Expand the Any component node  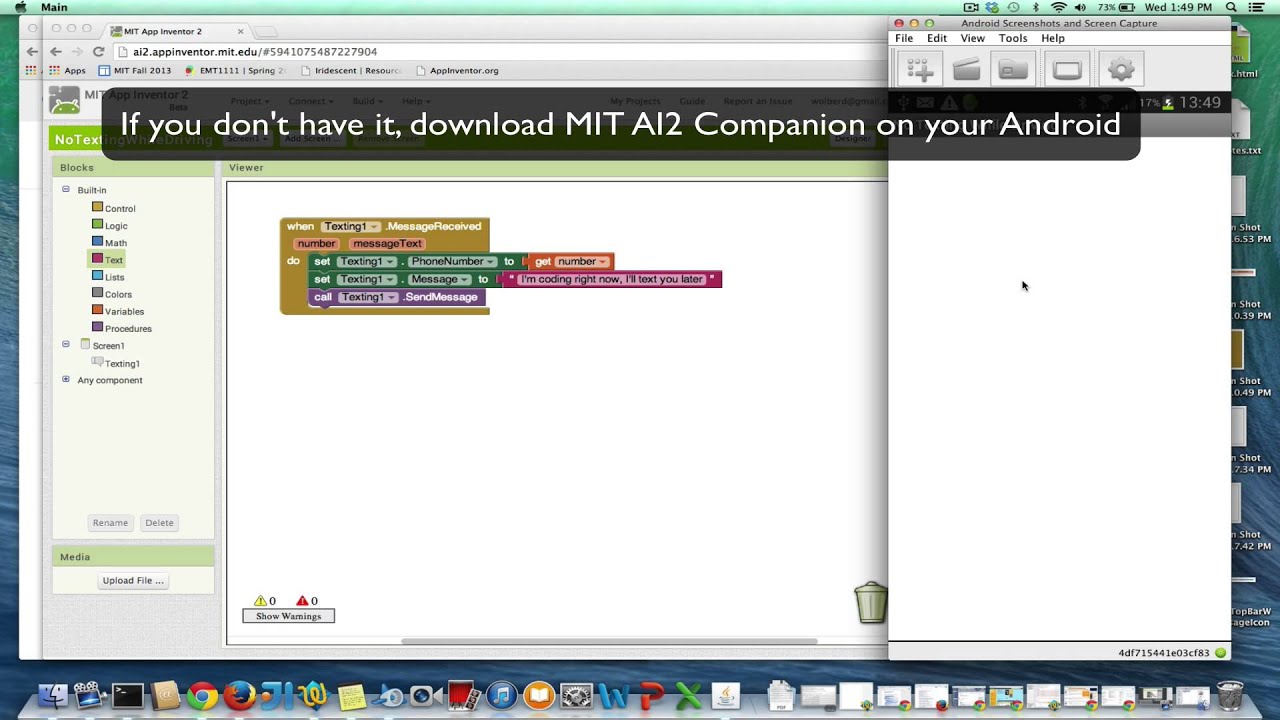click(66, 379)
